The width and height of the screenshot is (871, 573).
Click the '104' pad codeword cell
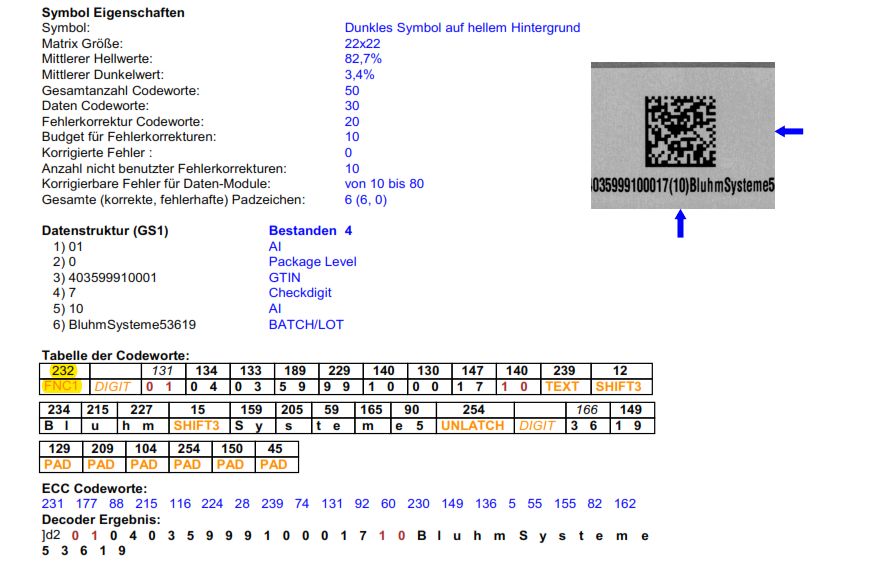pyautogui.click(x=146, y=449)
